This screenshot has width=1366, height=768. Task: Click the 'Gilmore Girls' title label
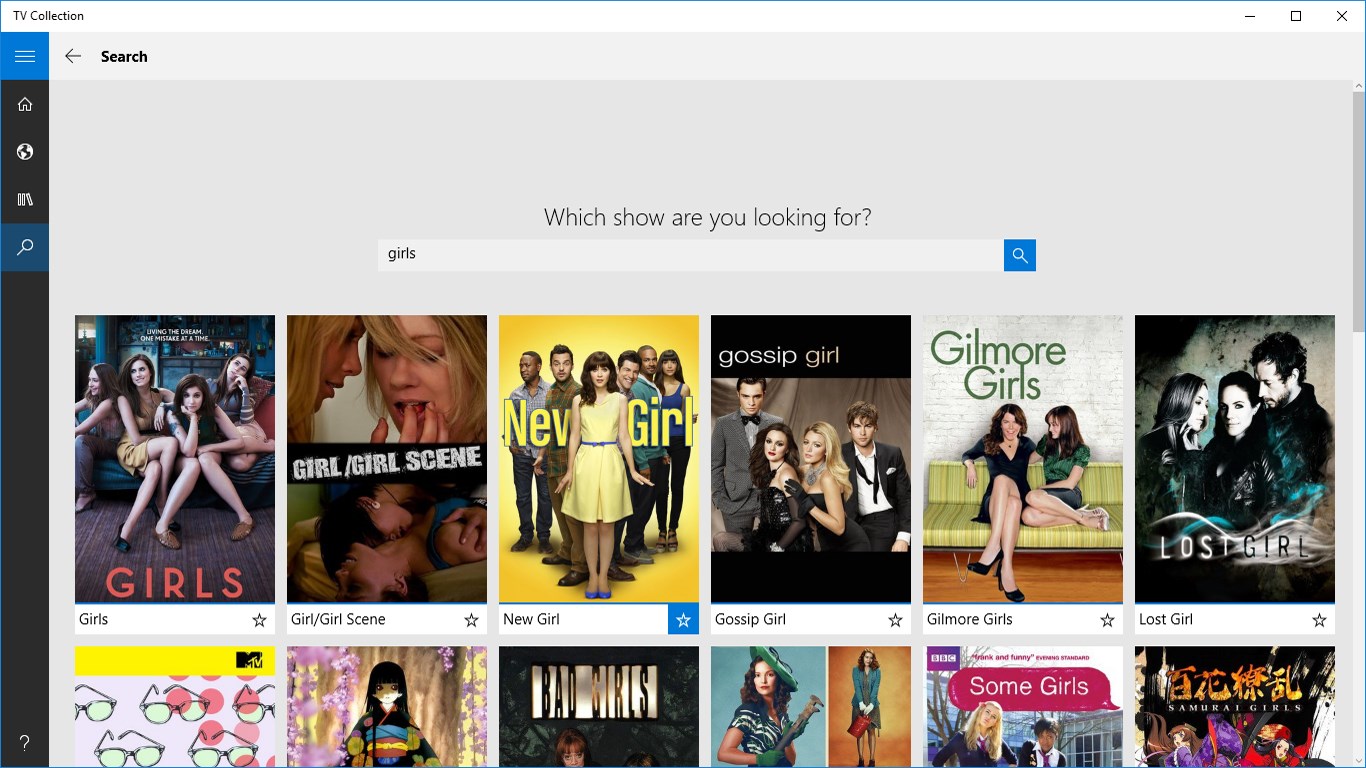pos(970,619)
